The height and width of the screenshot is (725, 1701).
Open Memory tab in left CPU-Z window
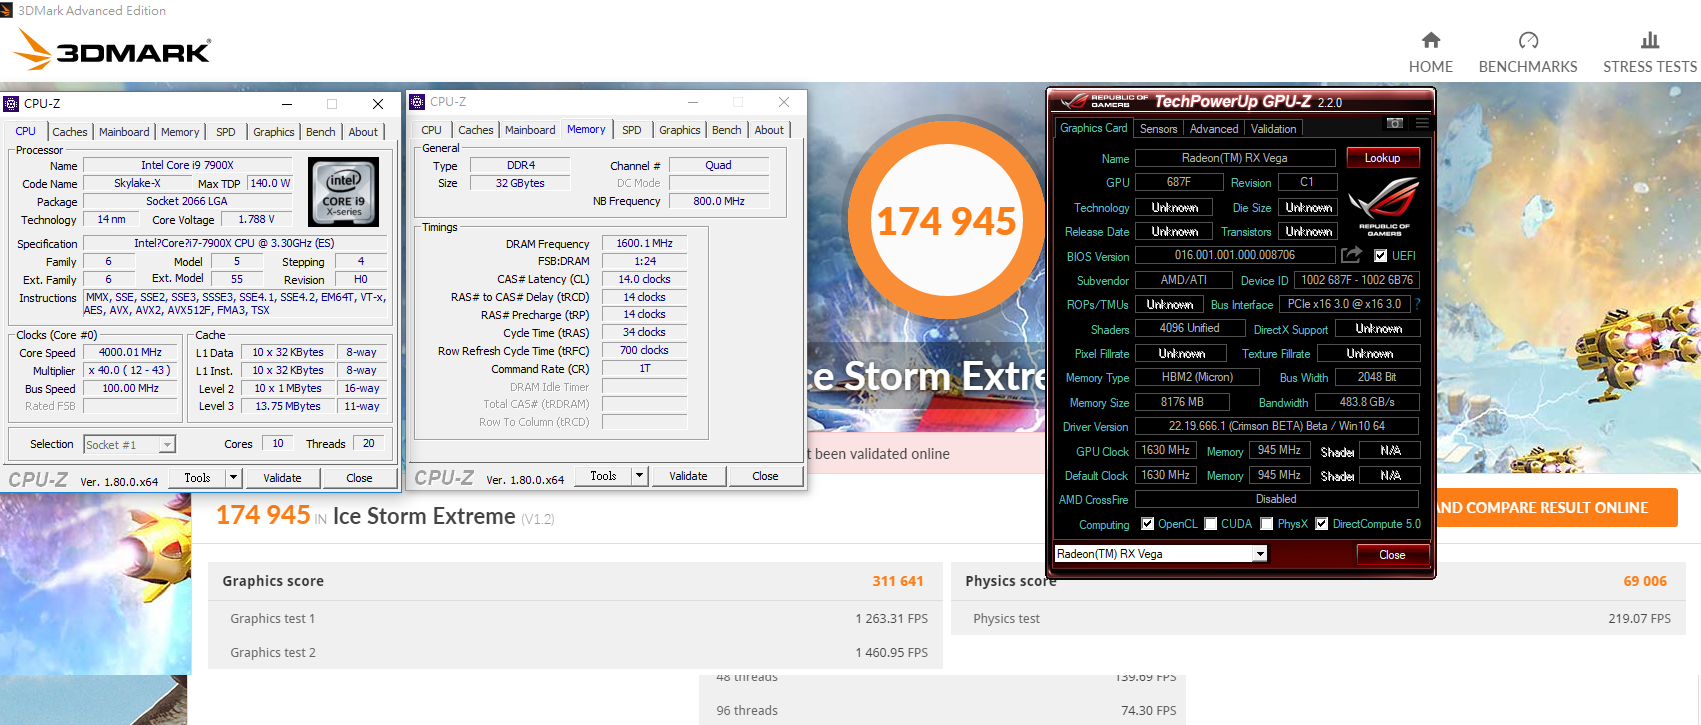pos(180,132)
